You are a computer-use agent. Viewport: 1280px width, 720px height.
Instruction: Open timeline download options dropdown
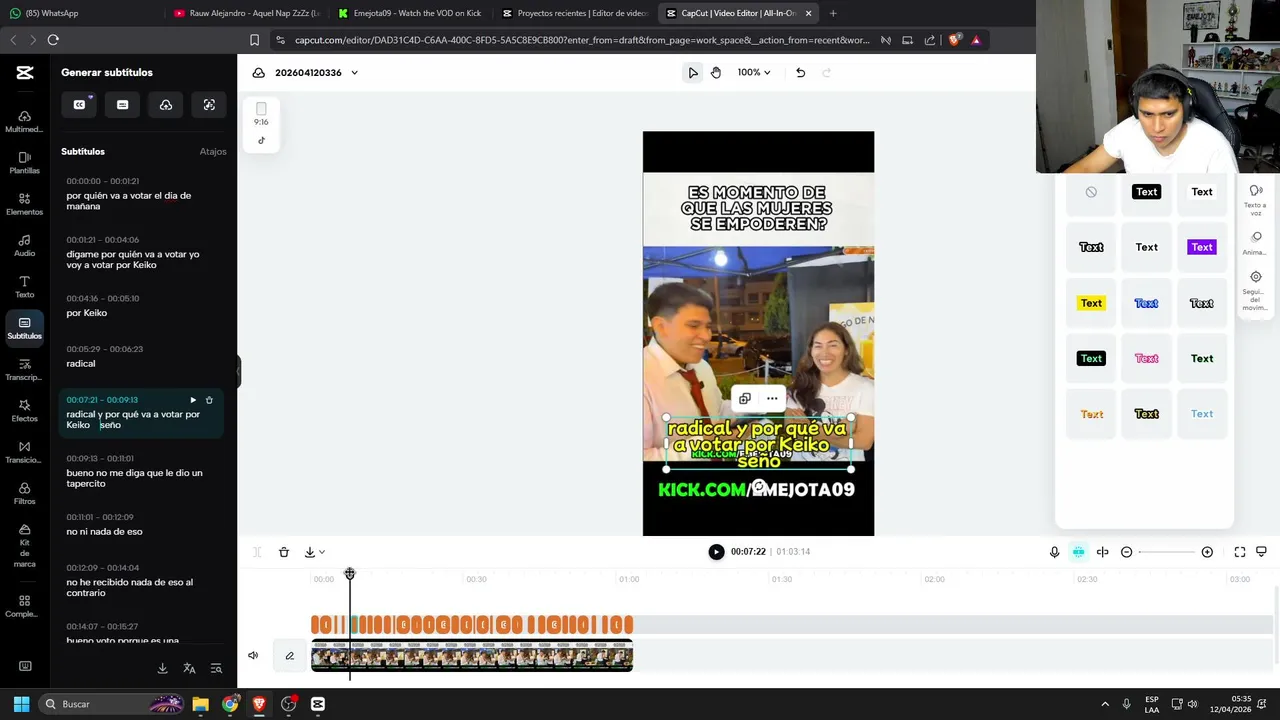coord(314,552)
